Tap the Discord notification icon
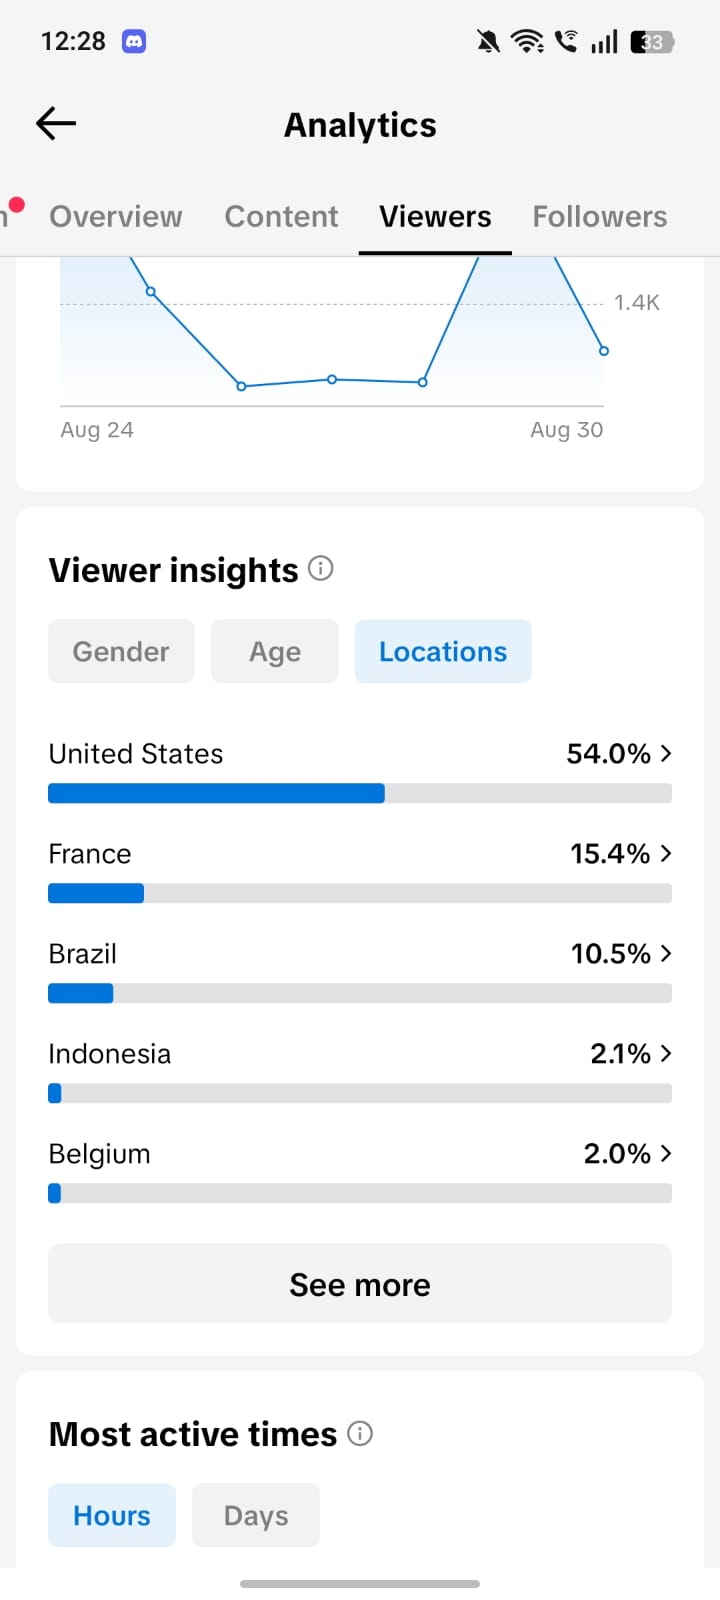 point(134,41)
